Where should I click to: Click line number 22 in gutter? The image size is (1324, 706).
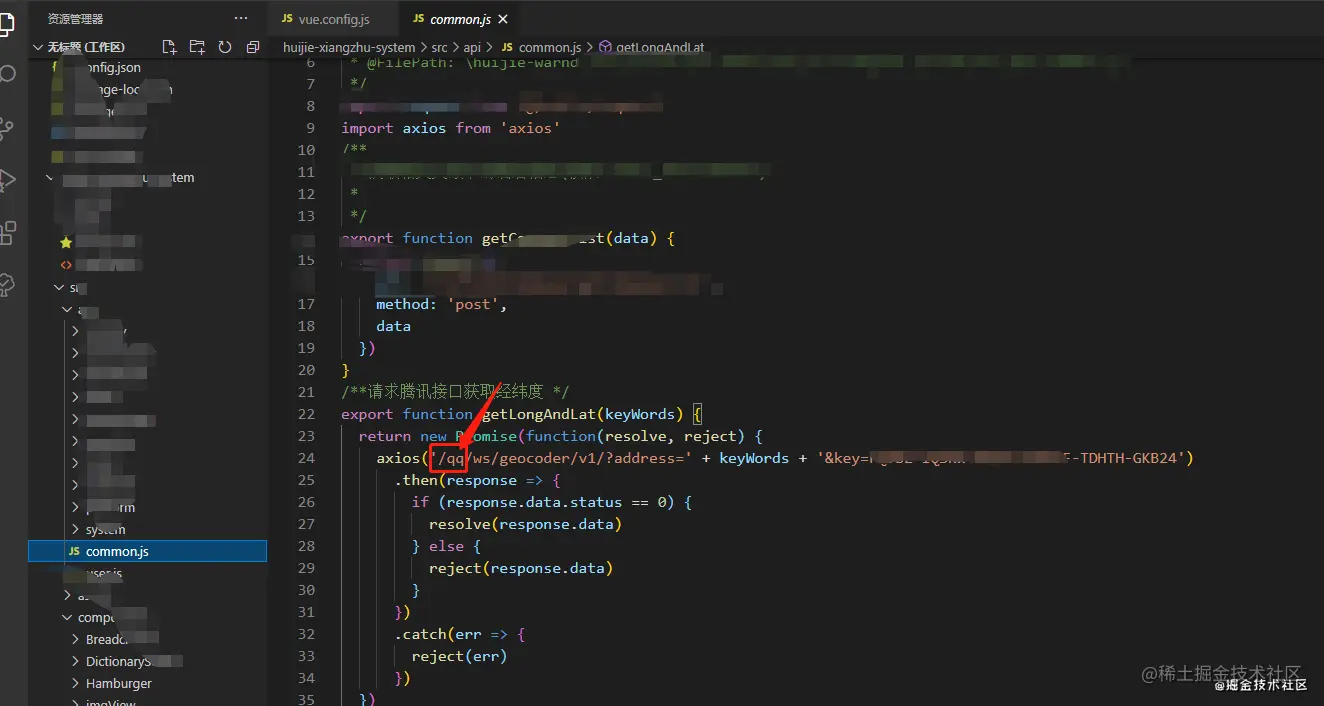point(307,414)
